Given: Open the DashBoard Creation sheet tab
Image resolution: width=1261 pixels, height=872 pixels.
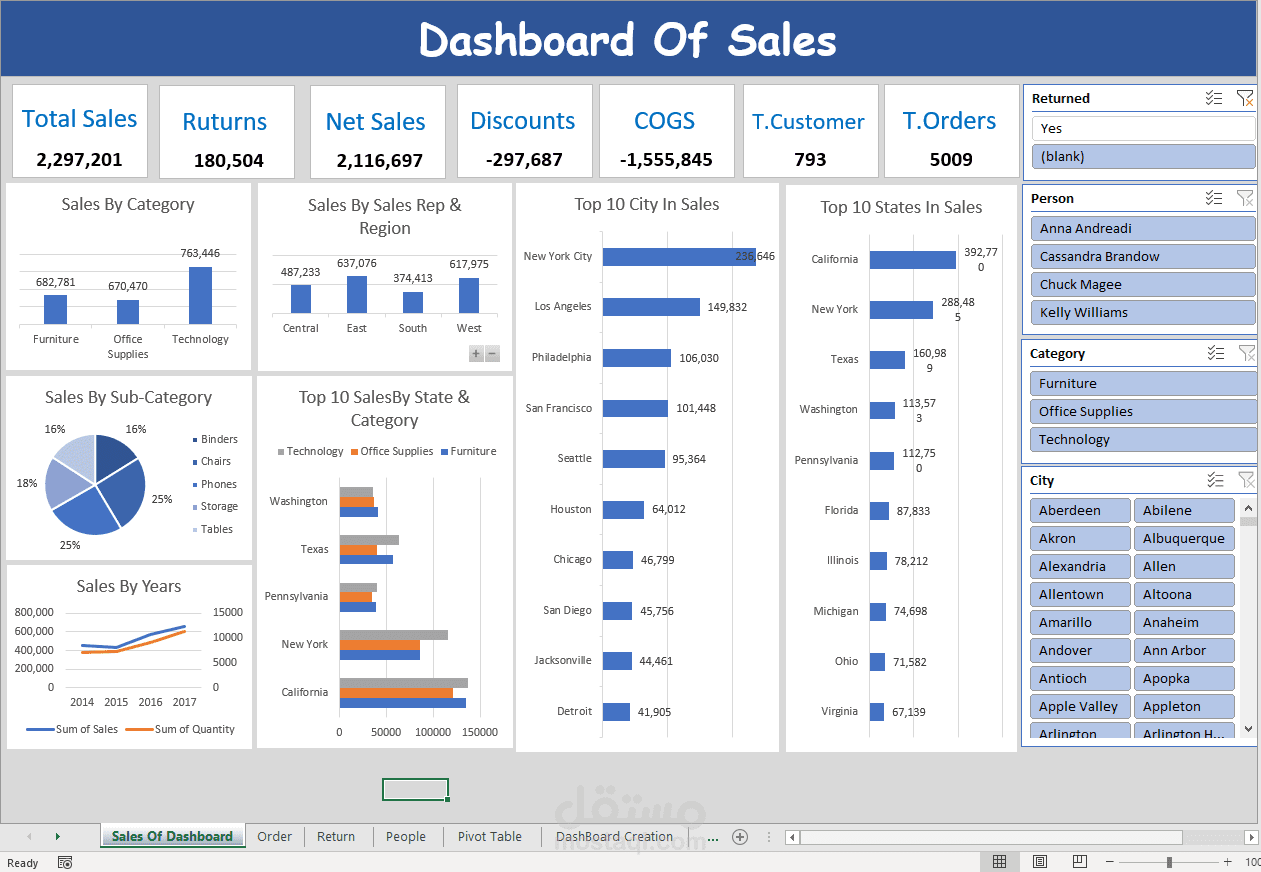Looking at the screenshot, I should click(614, 837).
